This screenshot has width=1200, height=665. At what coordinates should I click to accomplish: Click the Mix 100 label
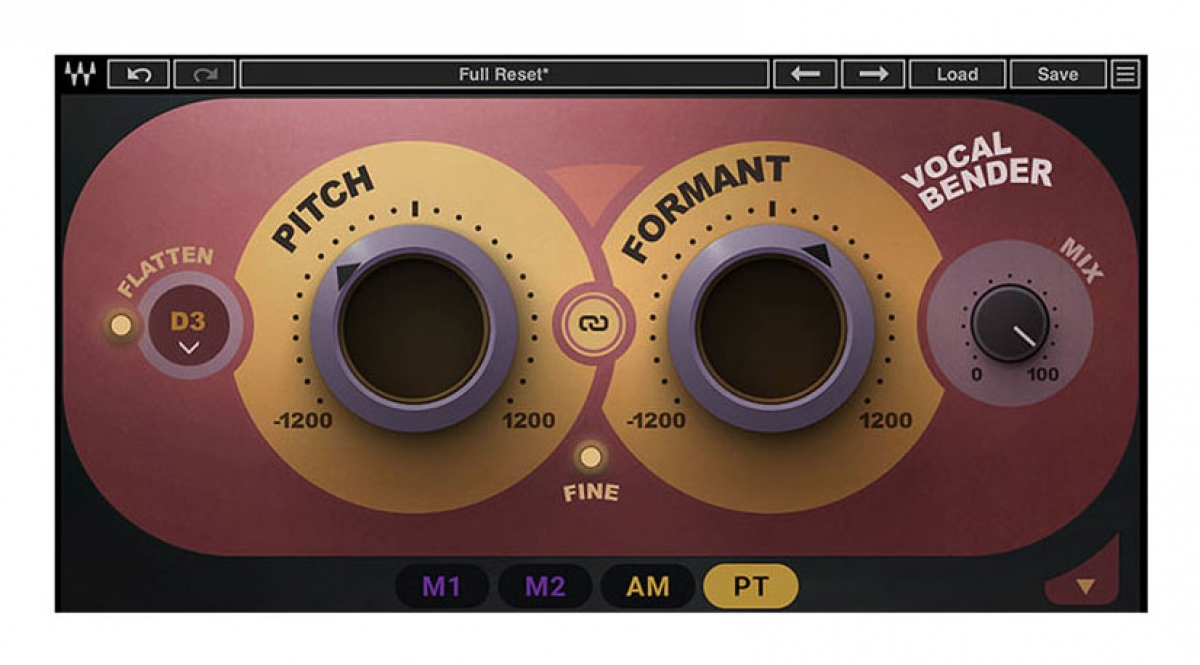click(x=1043, y=375)
